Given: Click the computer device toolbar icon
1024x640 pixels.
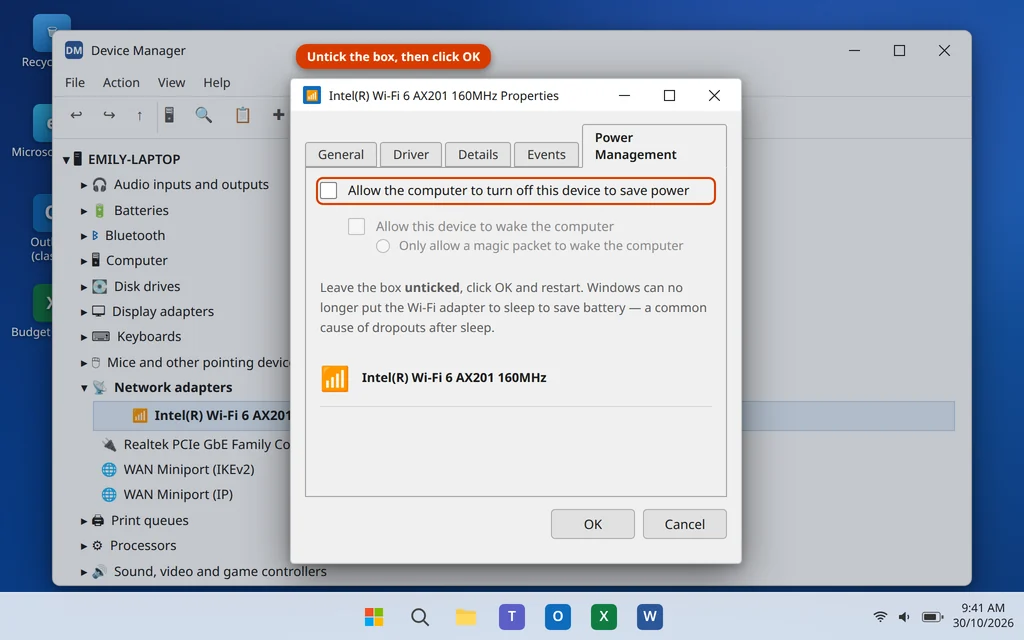Looking at the screenshot, I should point(169,115).
